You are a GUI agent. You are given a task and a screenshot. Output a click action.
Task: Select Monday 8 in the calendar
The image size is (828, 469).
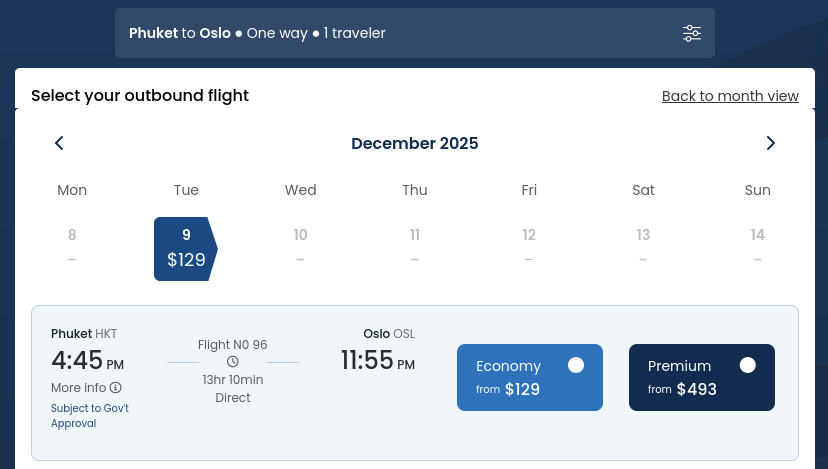[72, 246]
